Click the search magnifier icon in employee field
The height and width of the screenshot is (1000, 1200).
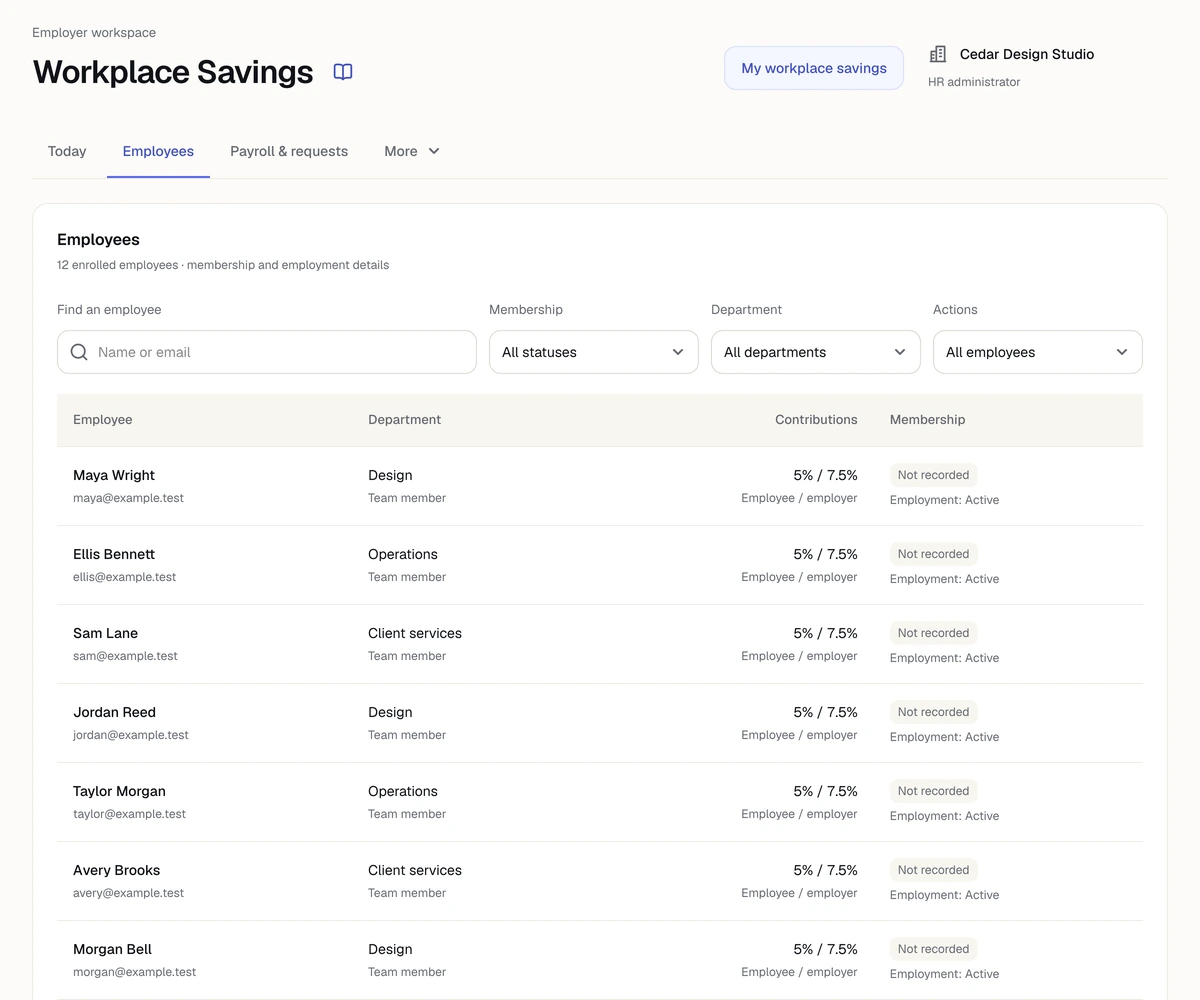coord(79,352)
